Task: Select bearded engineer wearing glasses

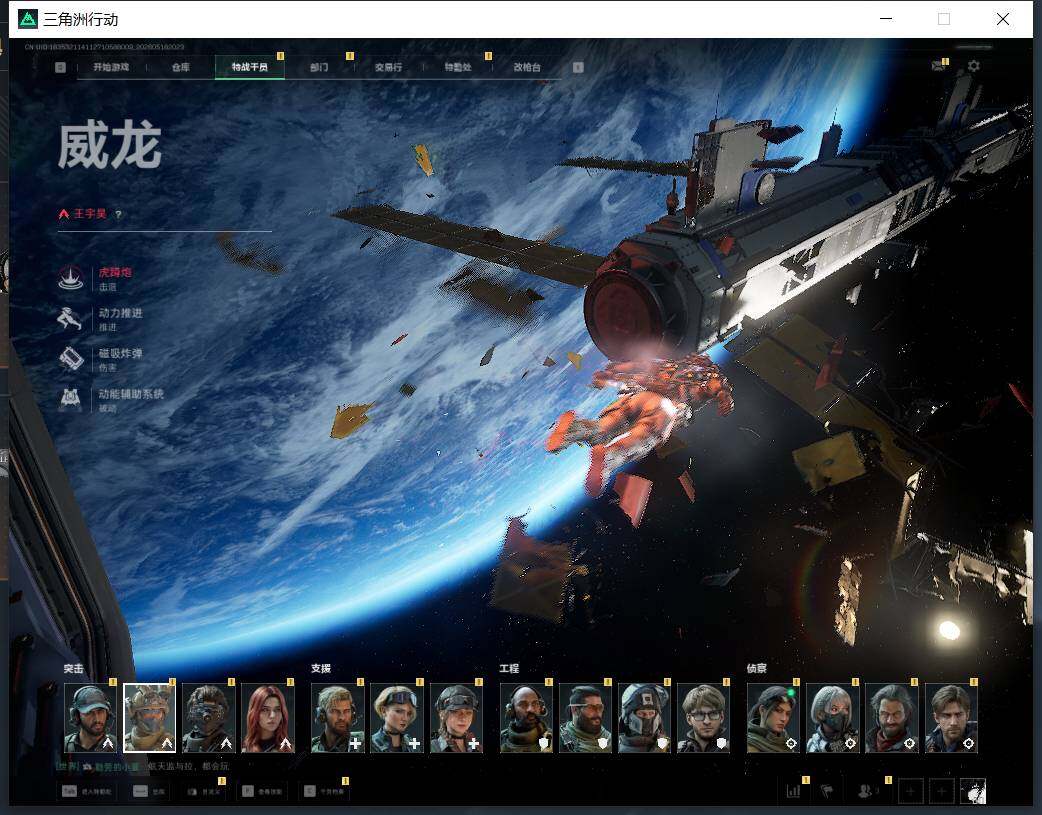Action: coord(585,718)
